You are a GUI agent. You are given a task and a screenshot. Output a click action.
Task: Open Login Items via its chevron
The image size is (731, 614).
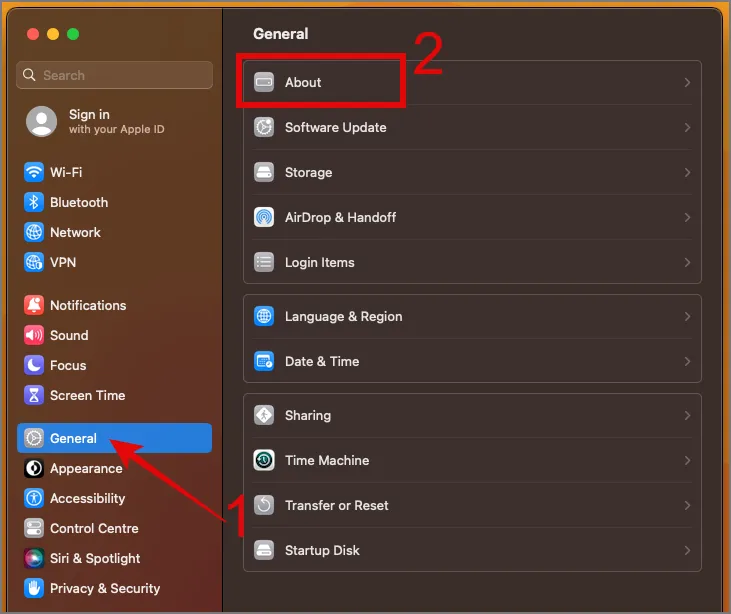(x=687, y=262)
